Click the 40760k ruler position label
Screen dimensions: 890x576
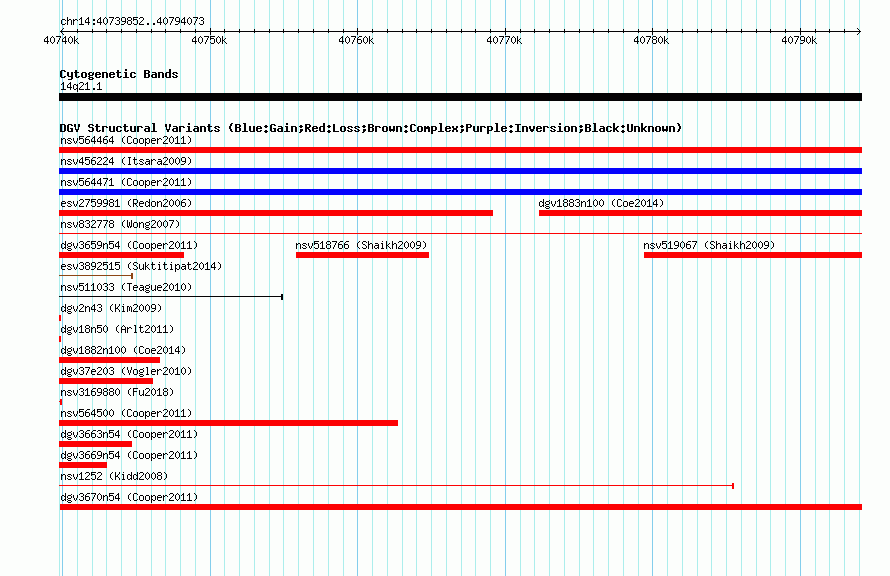tap(356, 40)
